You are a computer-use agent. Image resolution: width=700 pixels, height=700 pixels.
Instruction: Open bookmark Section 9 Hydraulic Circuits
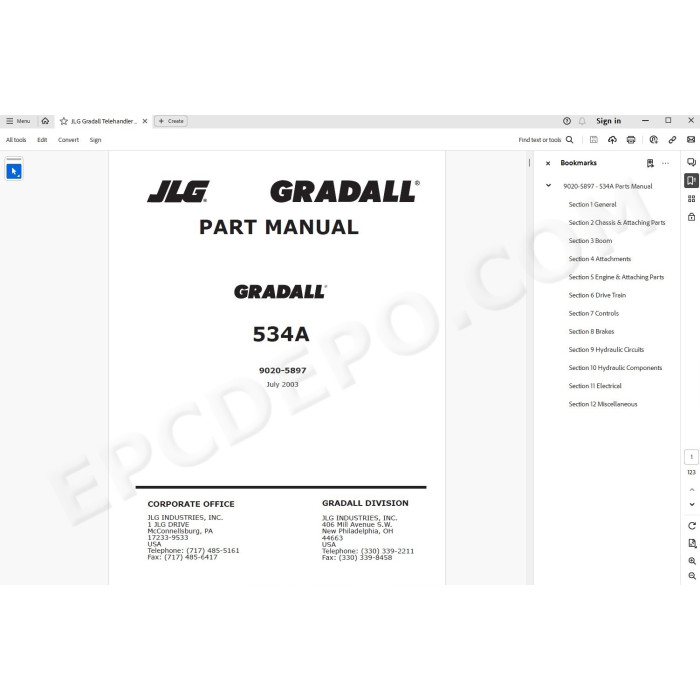606,350
